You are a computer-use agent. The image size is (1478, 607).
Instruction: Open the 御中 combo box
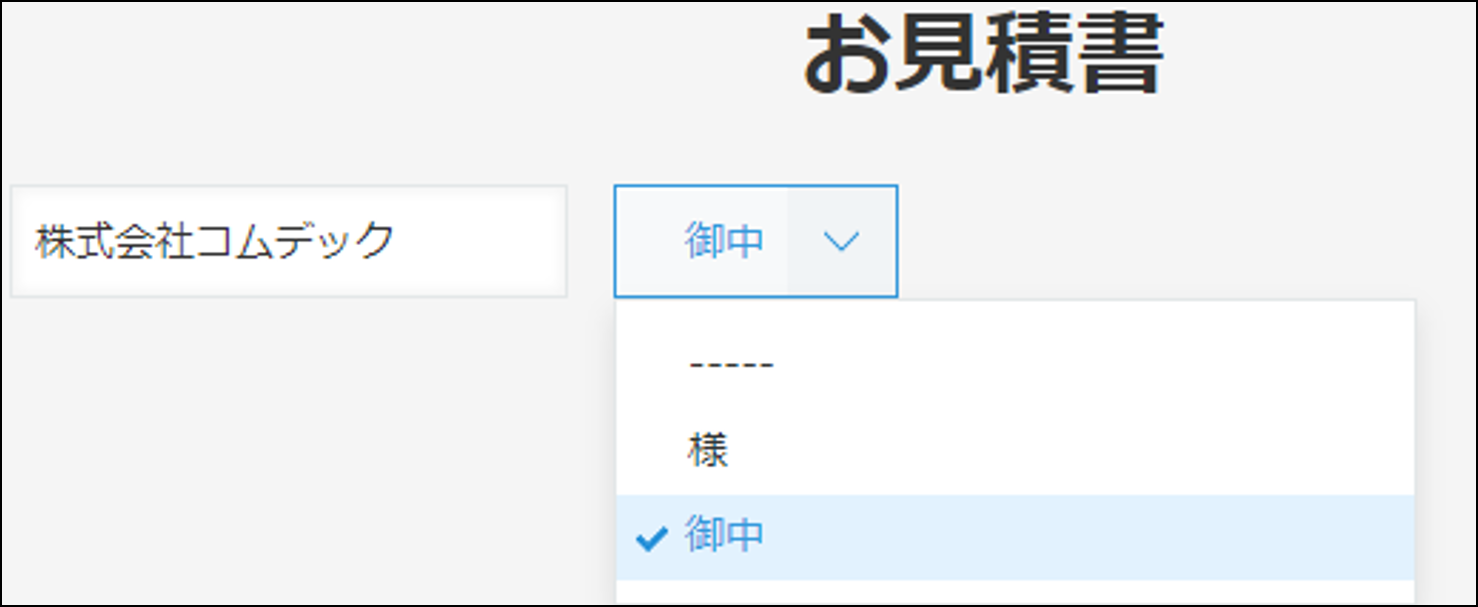pos(756,241)
